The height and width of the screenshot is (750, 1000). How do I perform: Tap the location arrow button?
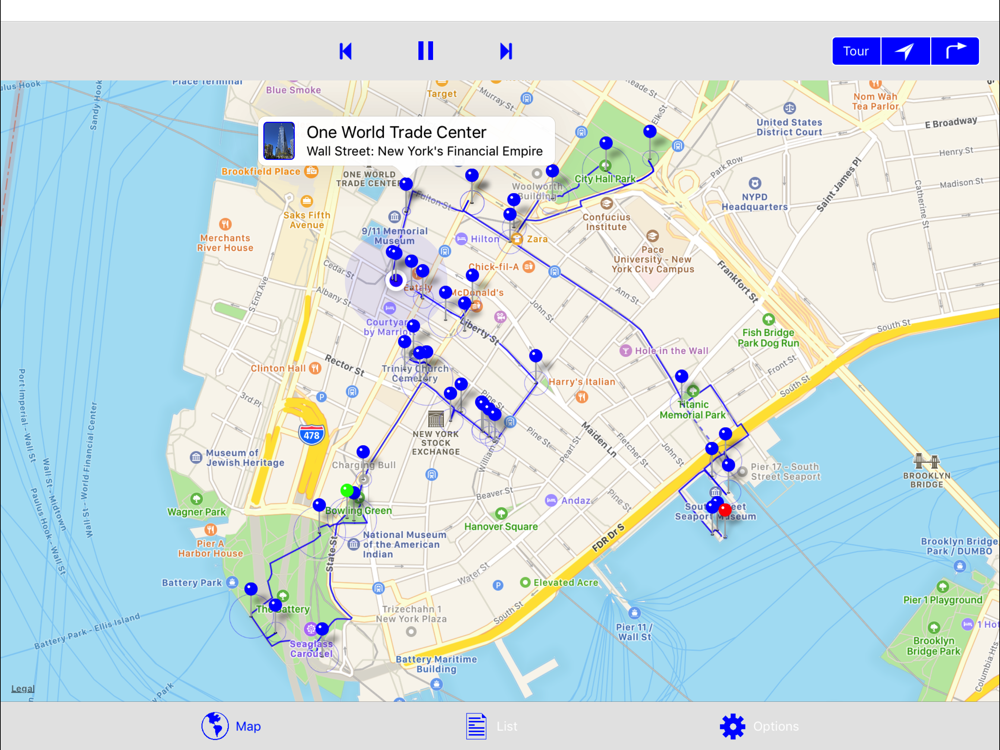pos(905,51)
